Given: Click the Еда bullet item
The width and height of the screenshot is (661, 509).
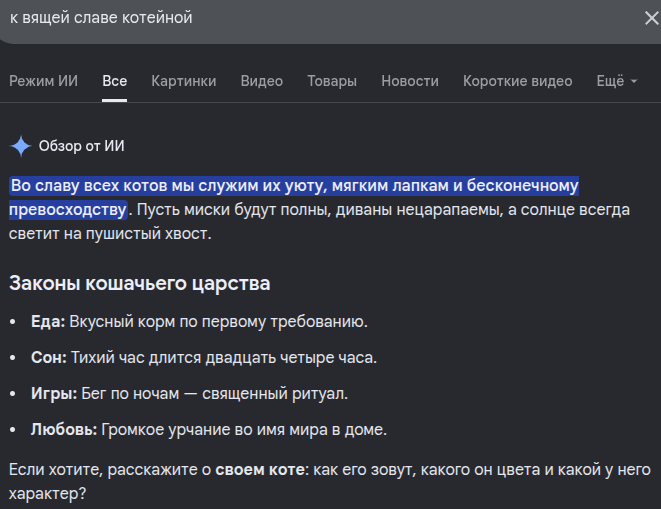Looking at the screenshot, I should coord(199,322).
